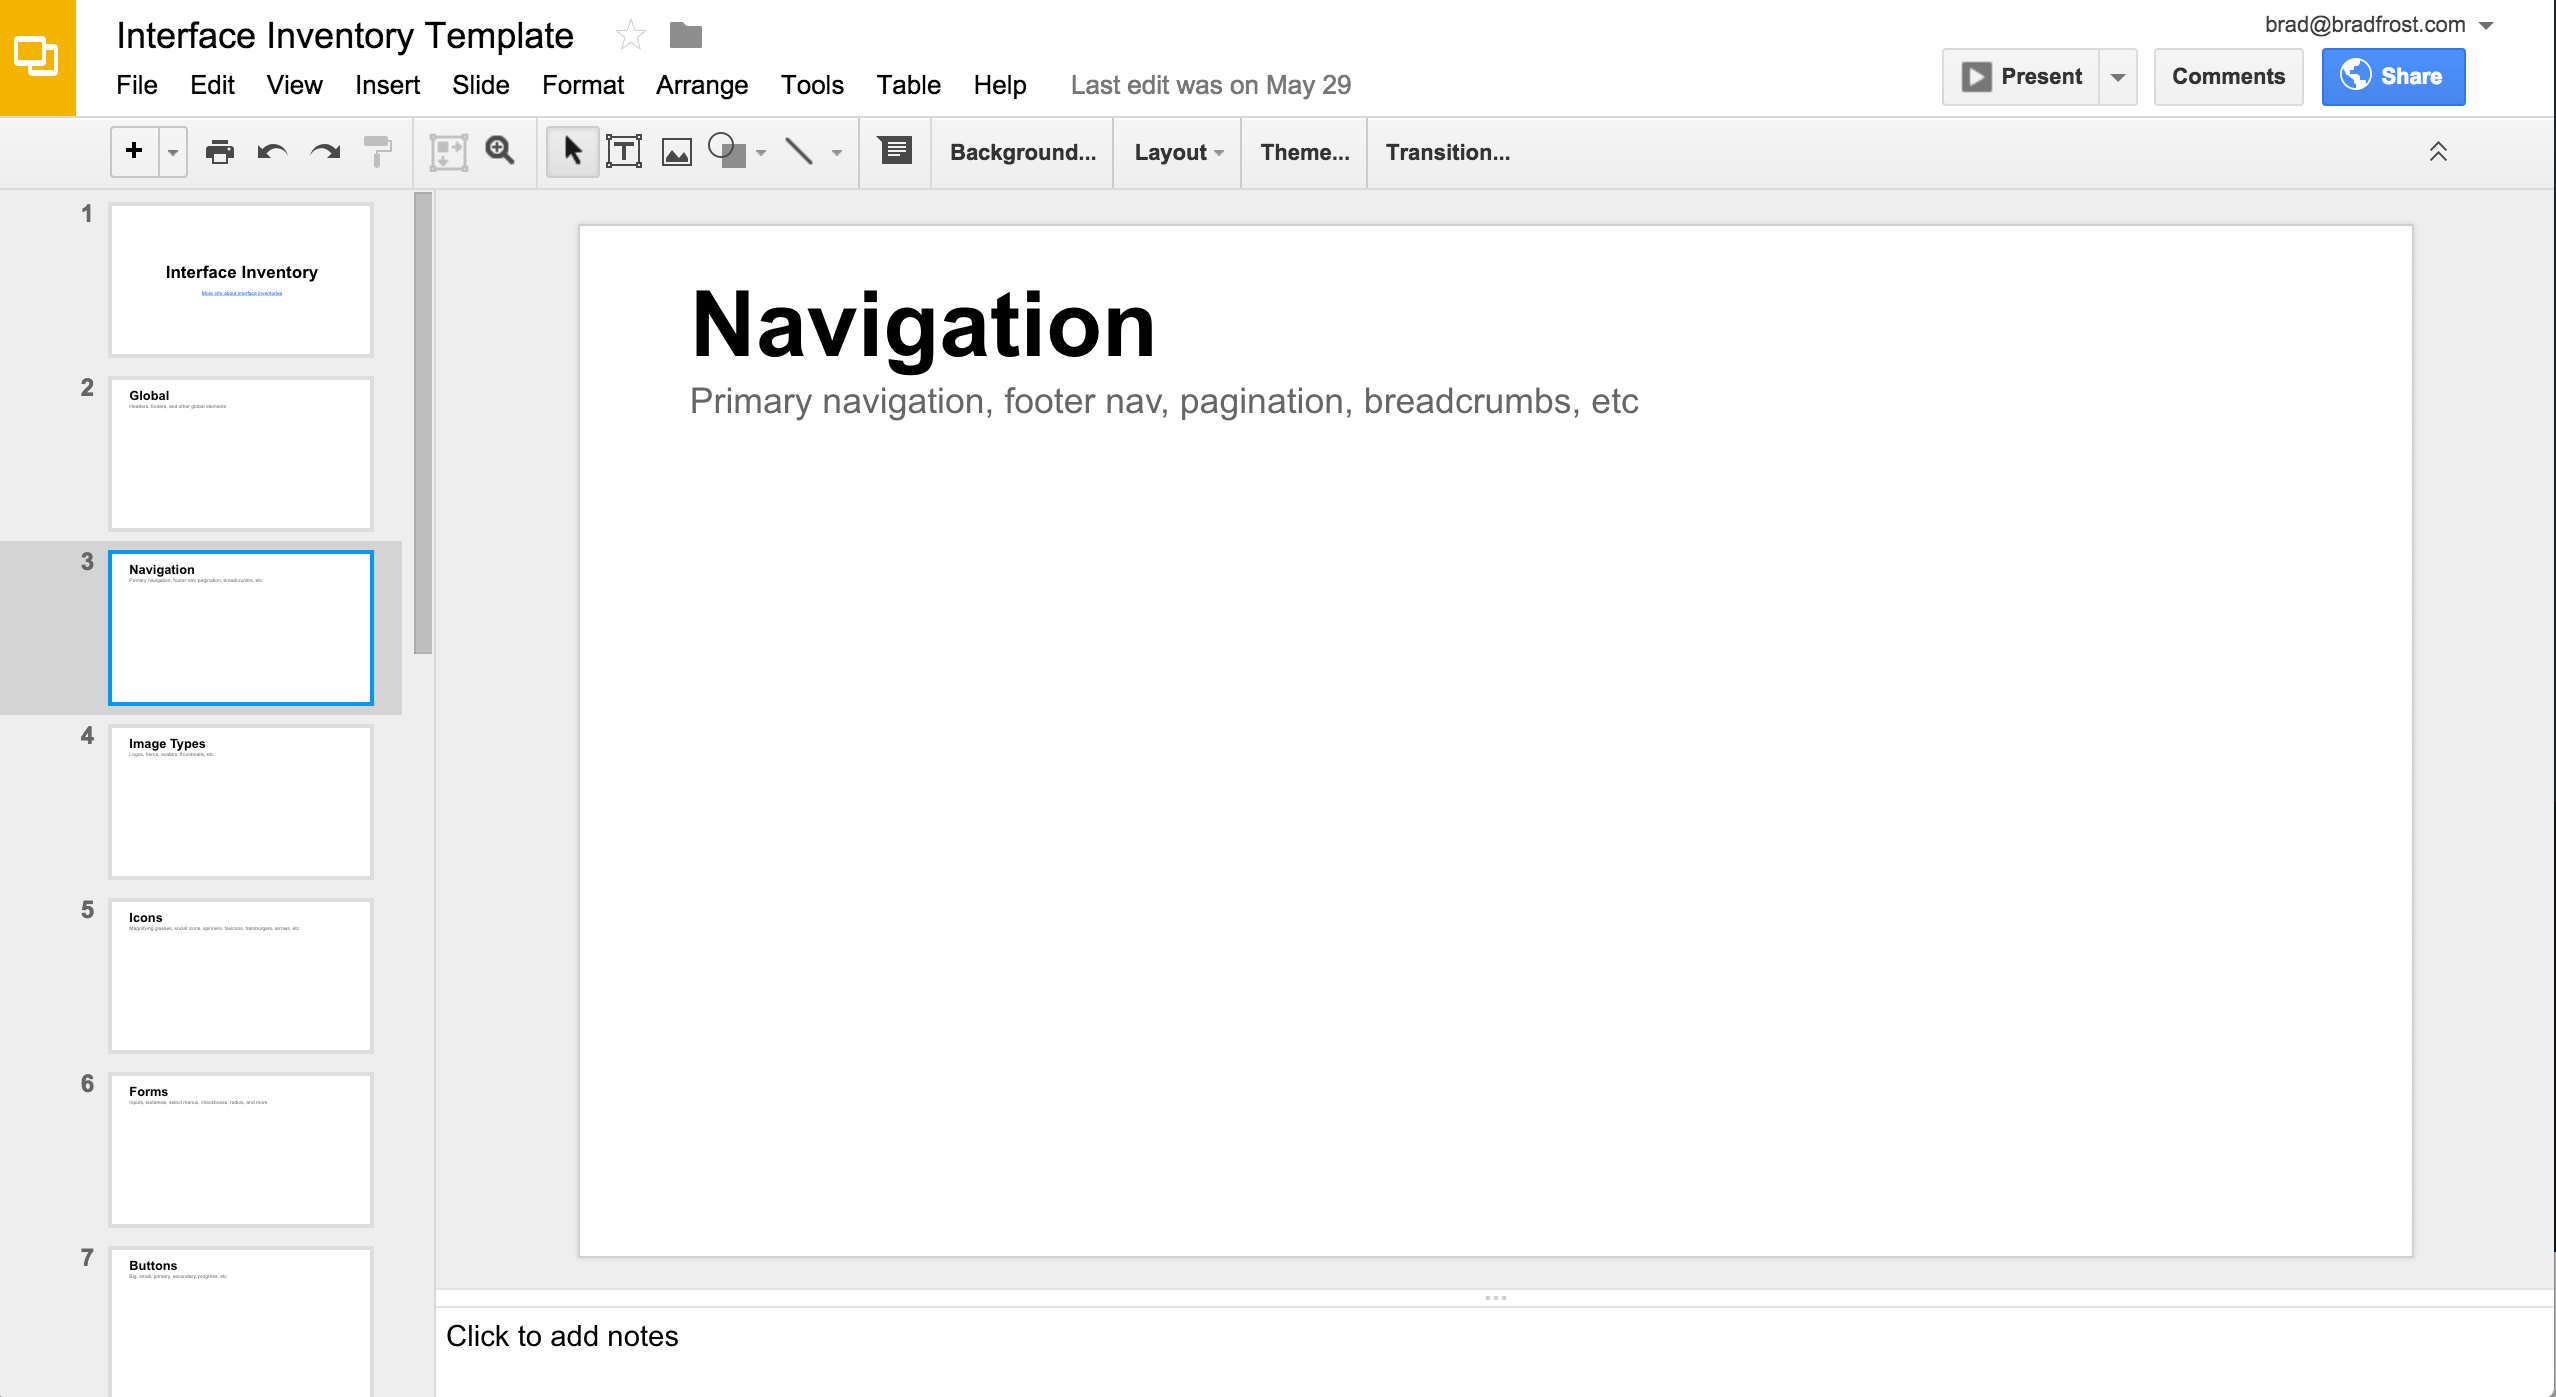Click the redo arrow icon
The width and height of the screenshot is (2556, 1397).
[x=325, y=152]
